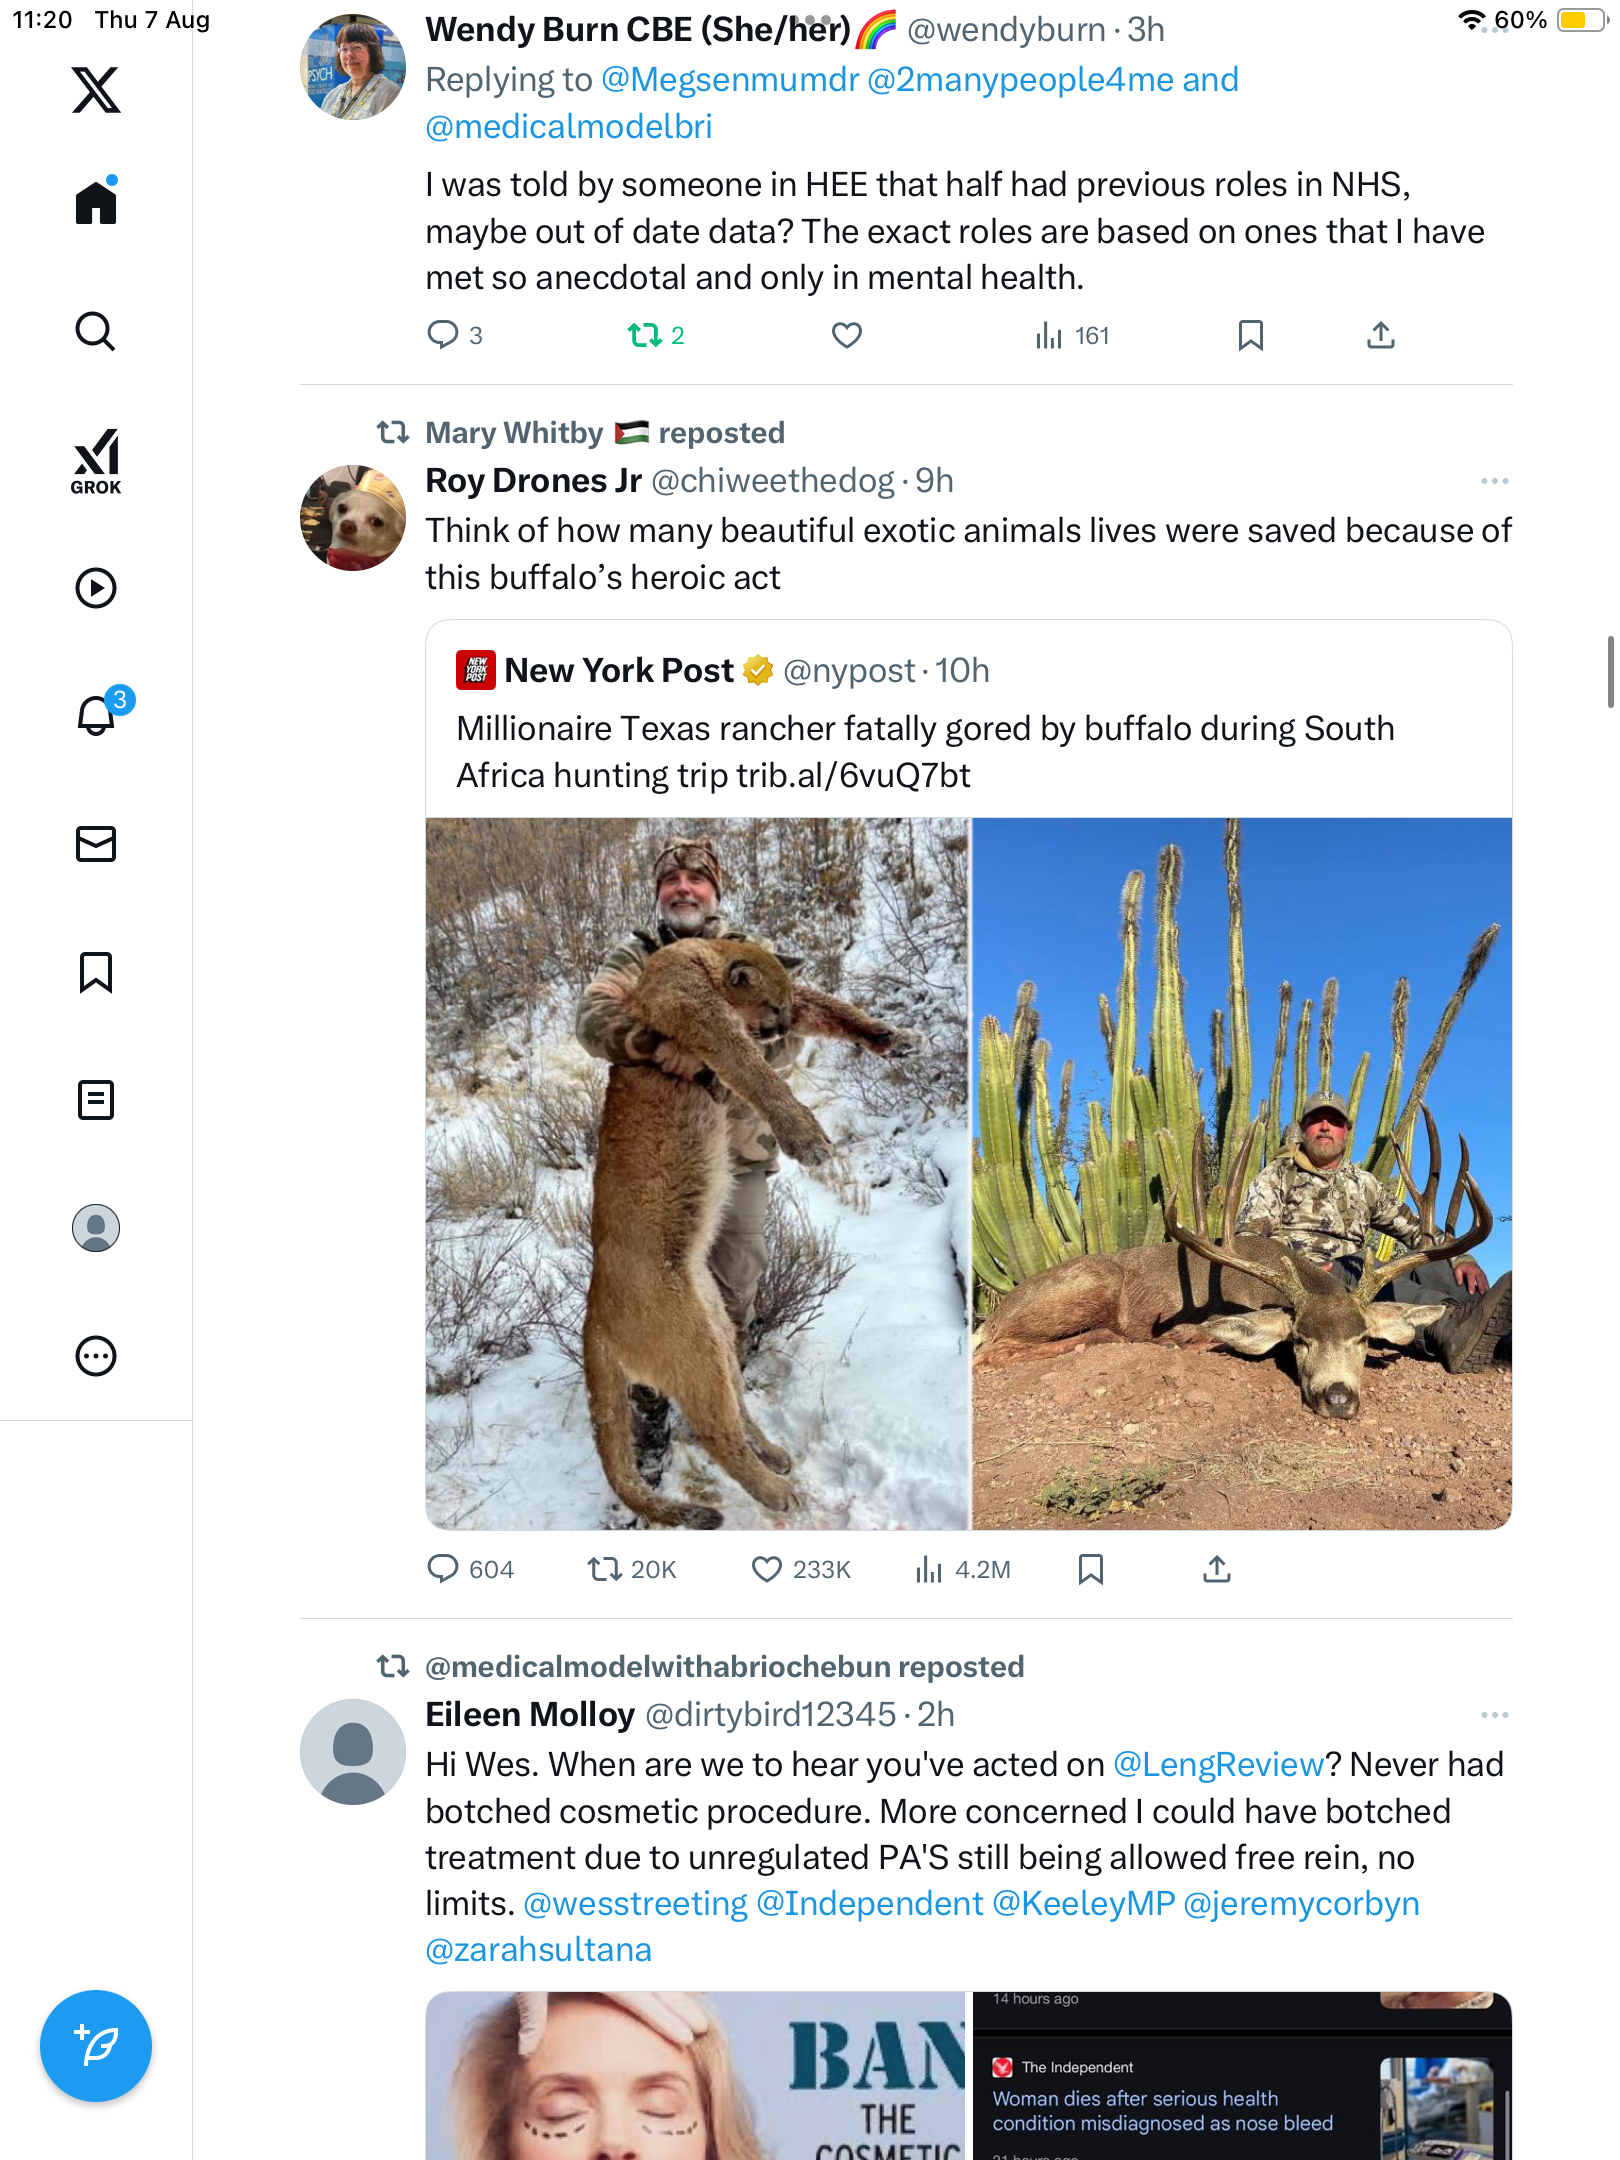The image size is (1620, 2160).
Task: Open Messages envelope in sidebar
Action: coord(96,844)
